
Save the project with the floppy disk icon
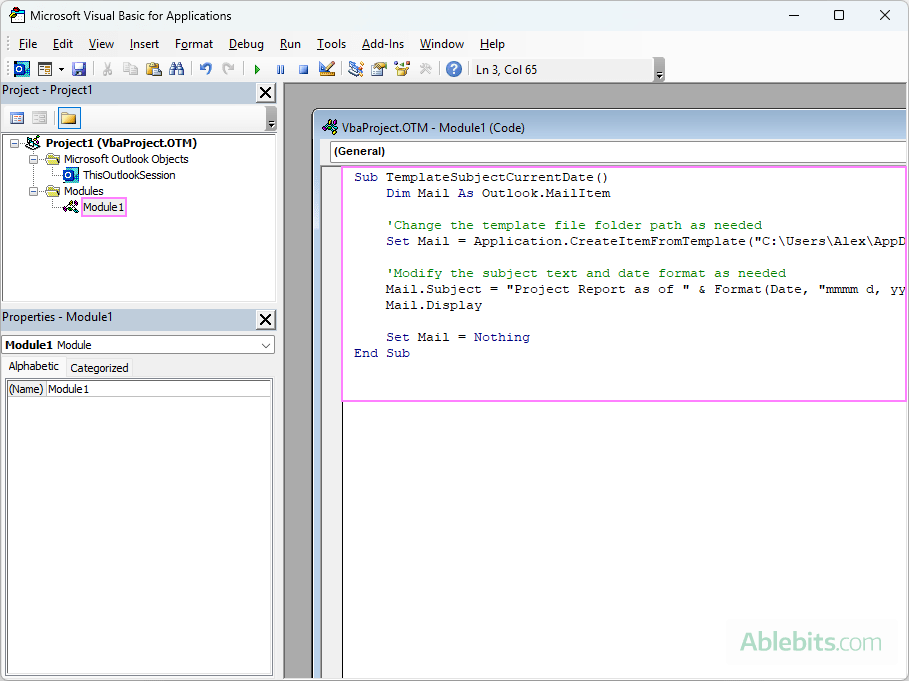[x=79, y=70]
